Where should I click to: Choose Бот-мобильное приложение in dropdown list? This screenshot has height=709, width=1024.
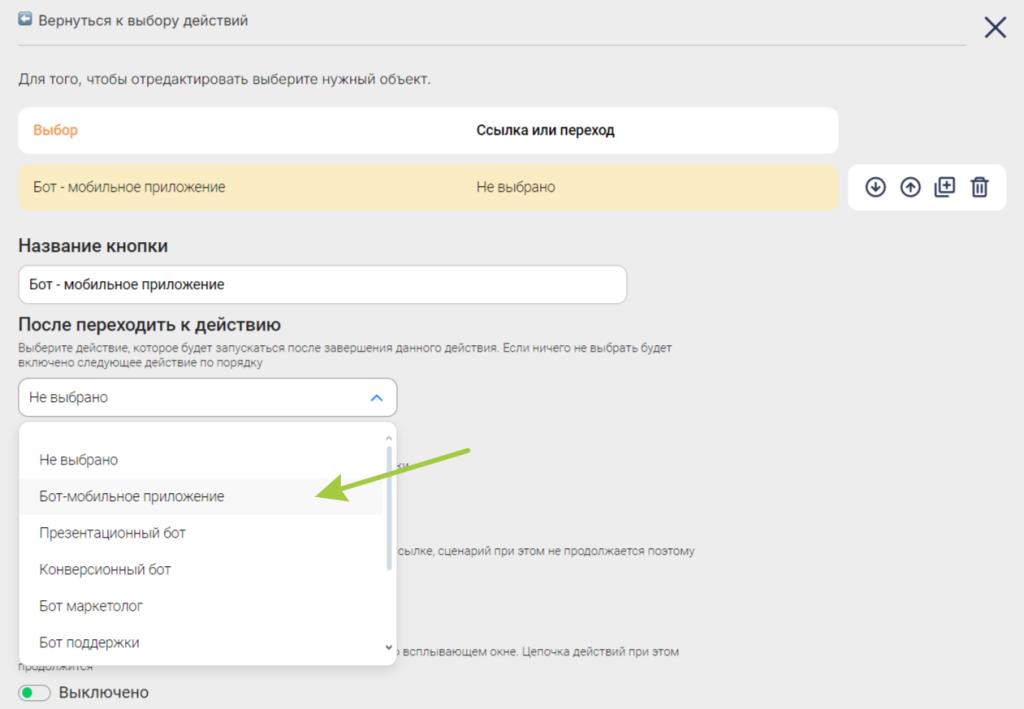201,497
